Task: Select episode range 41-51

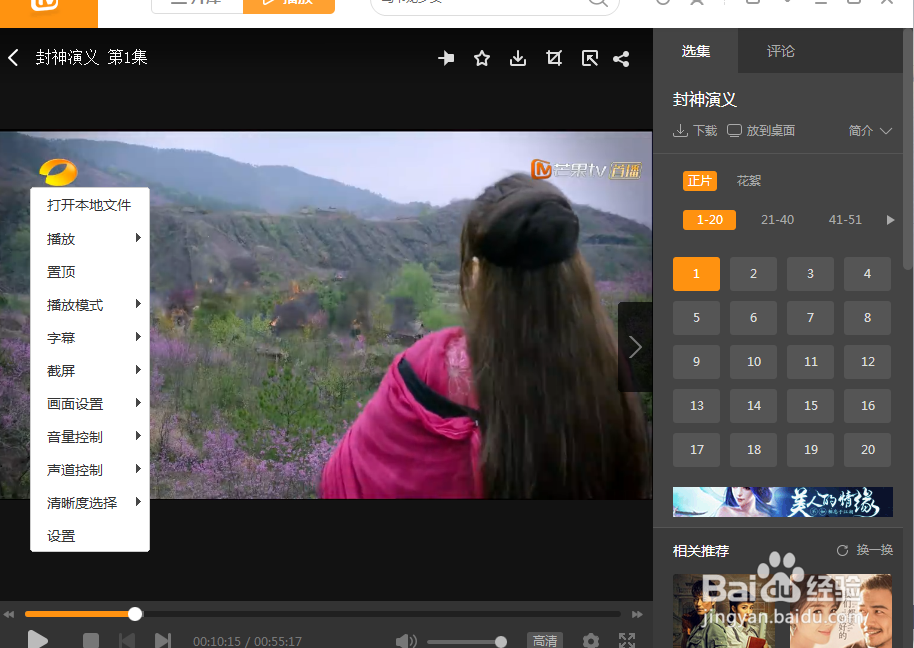Action: (x=845, y=220)
